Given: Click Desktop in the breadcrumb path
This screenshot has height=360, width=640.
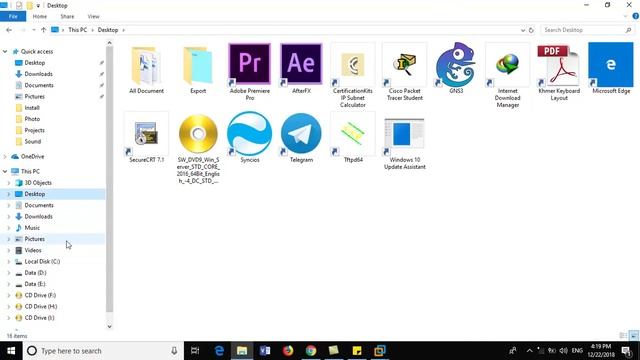Looking at the screenshot, I should pos(108,30).
